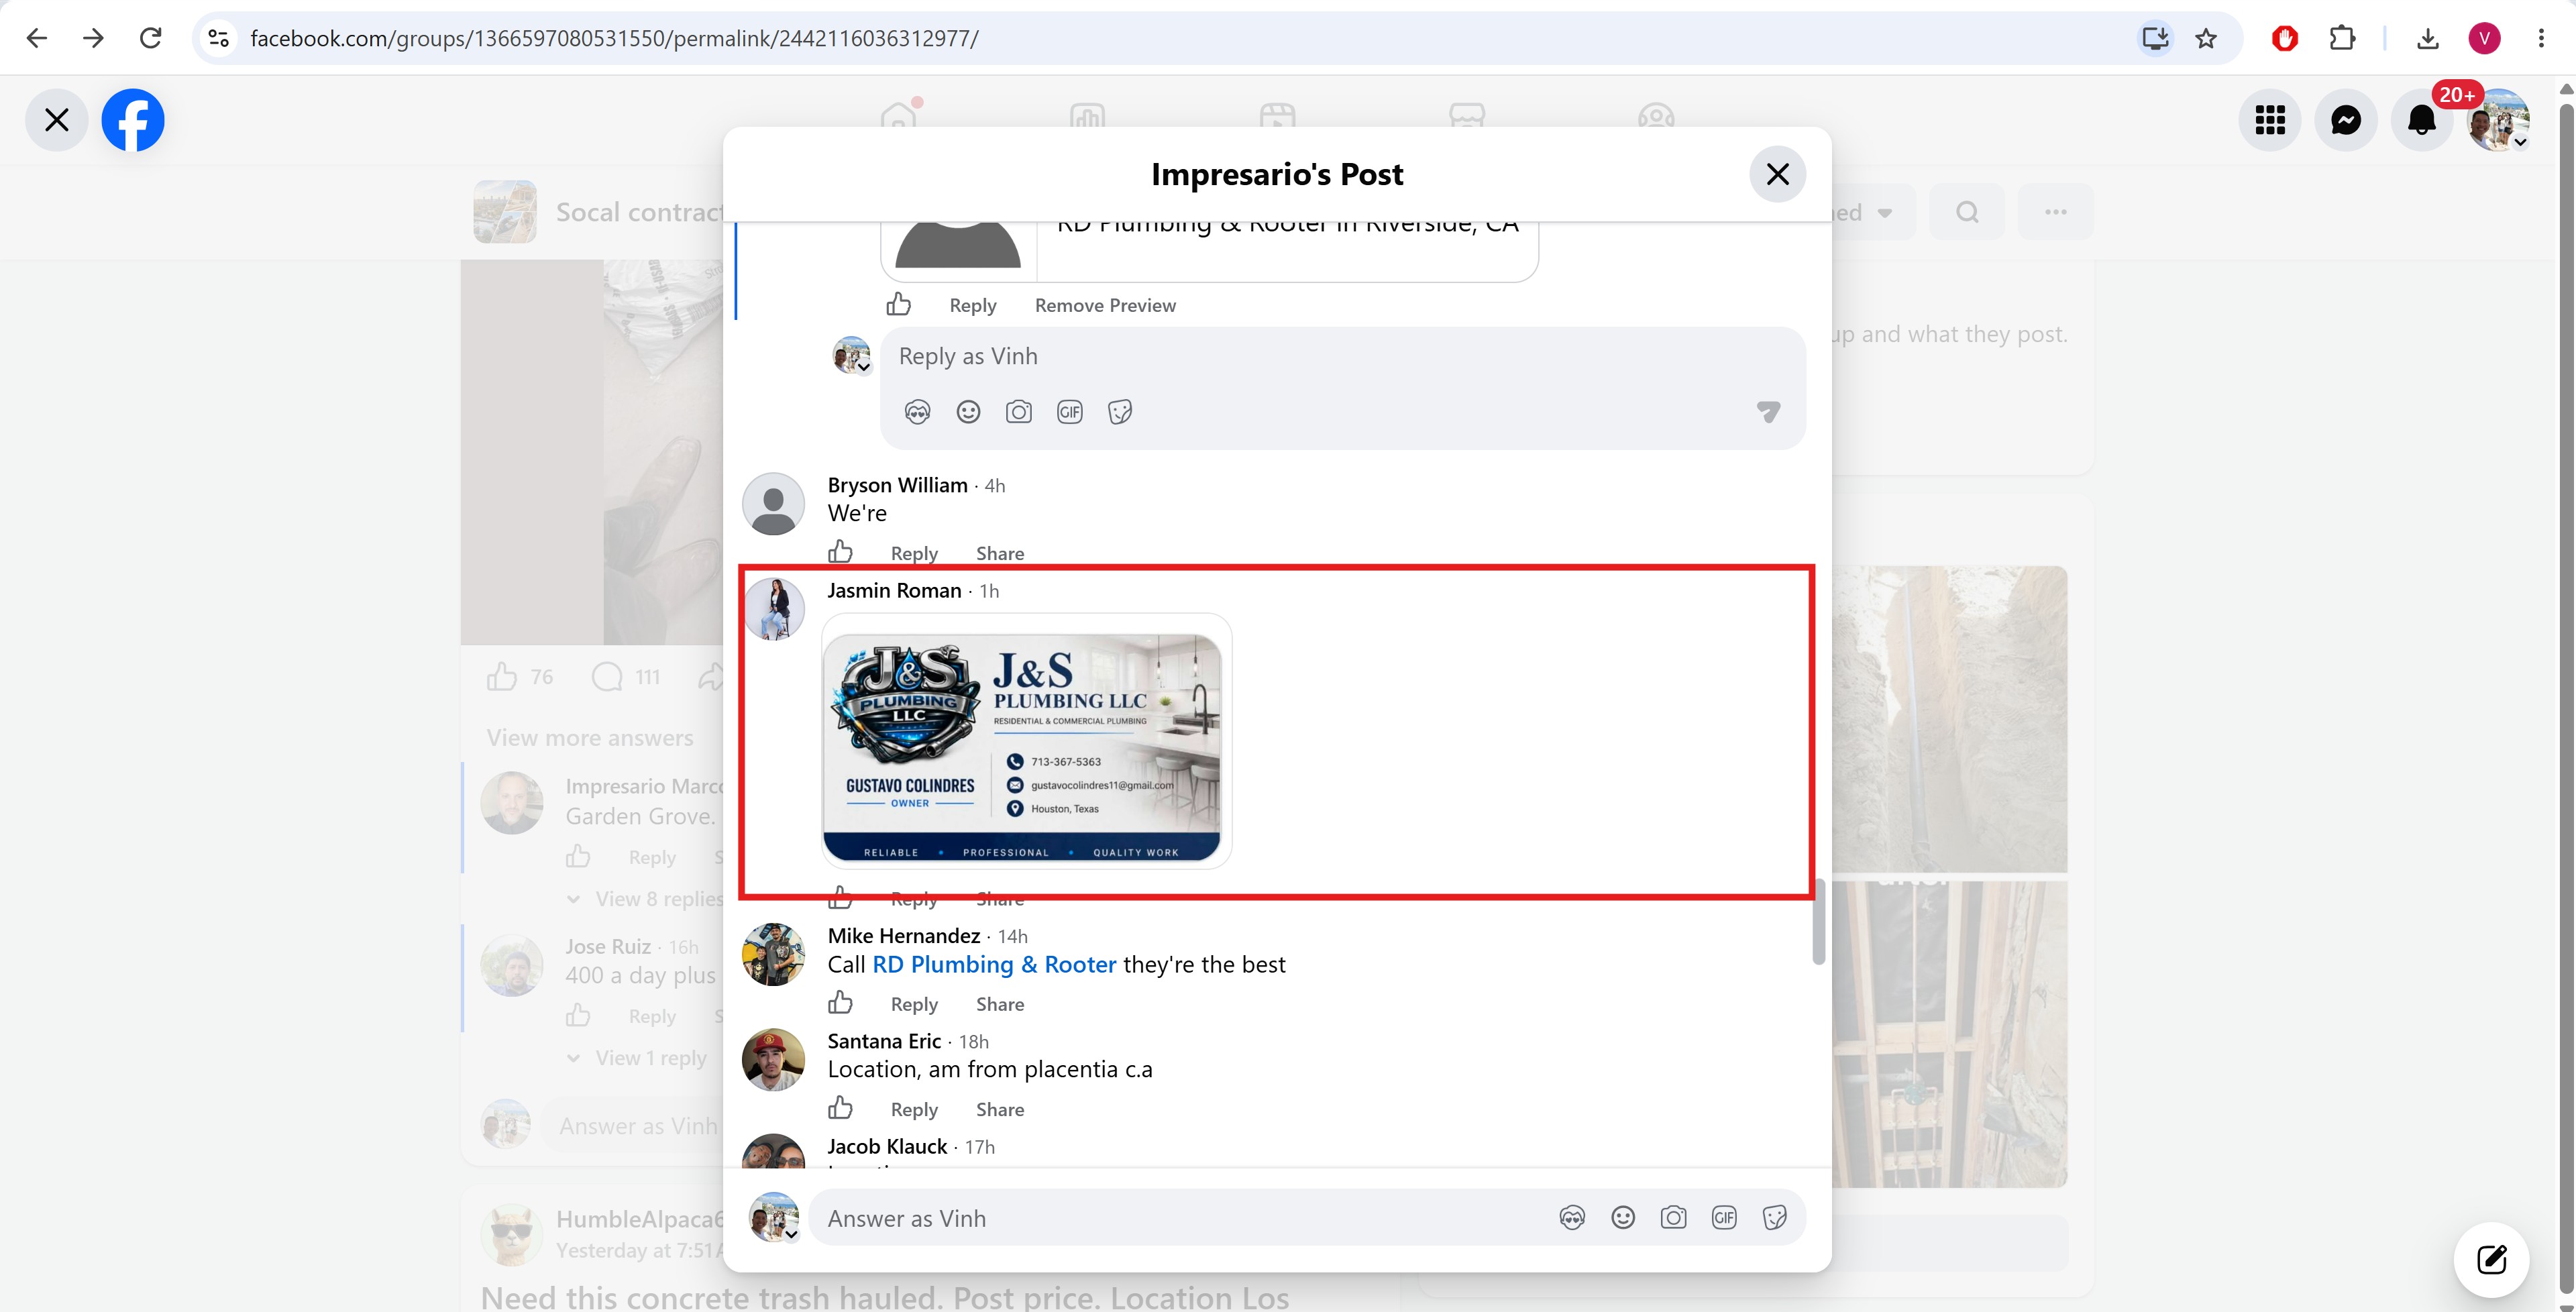Search the group with magnifier icon
The width and height of the screenshot is (2576, 1312).
click(1967, 212)
